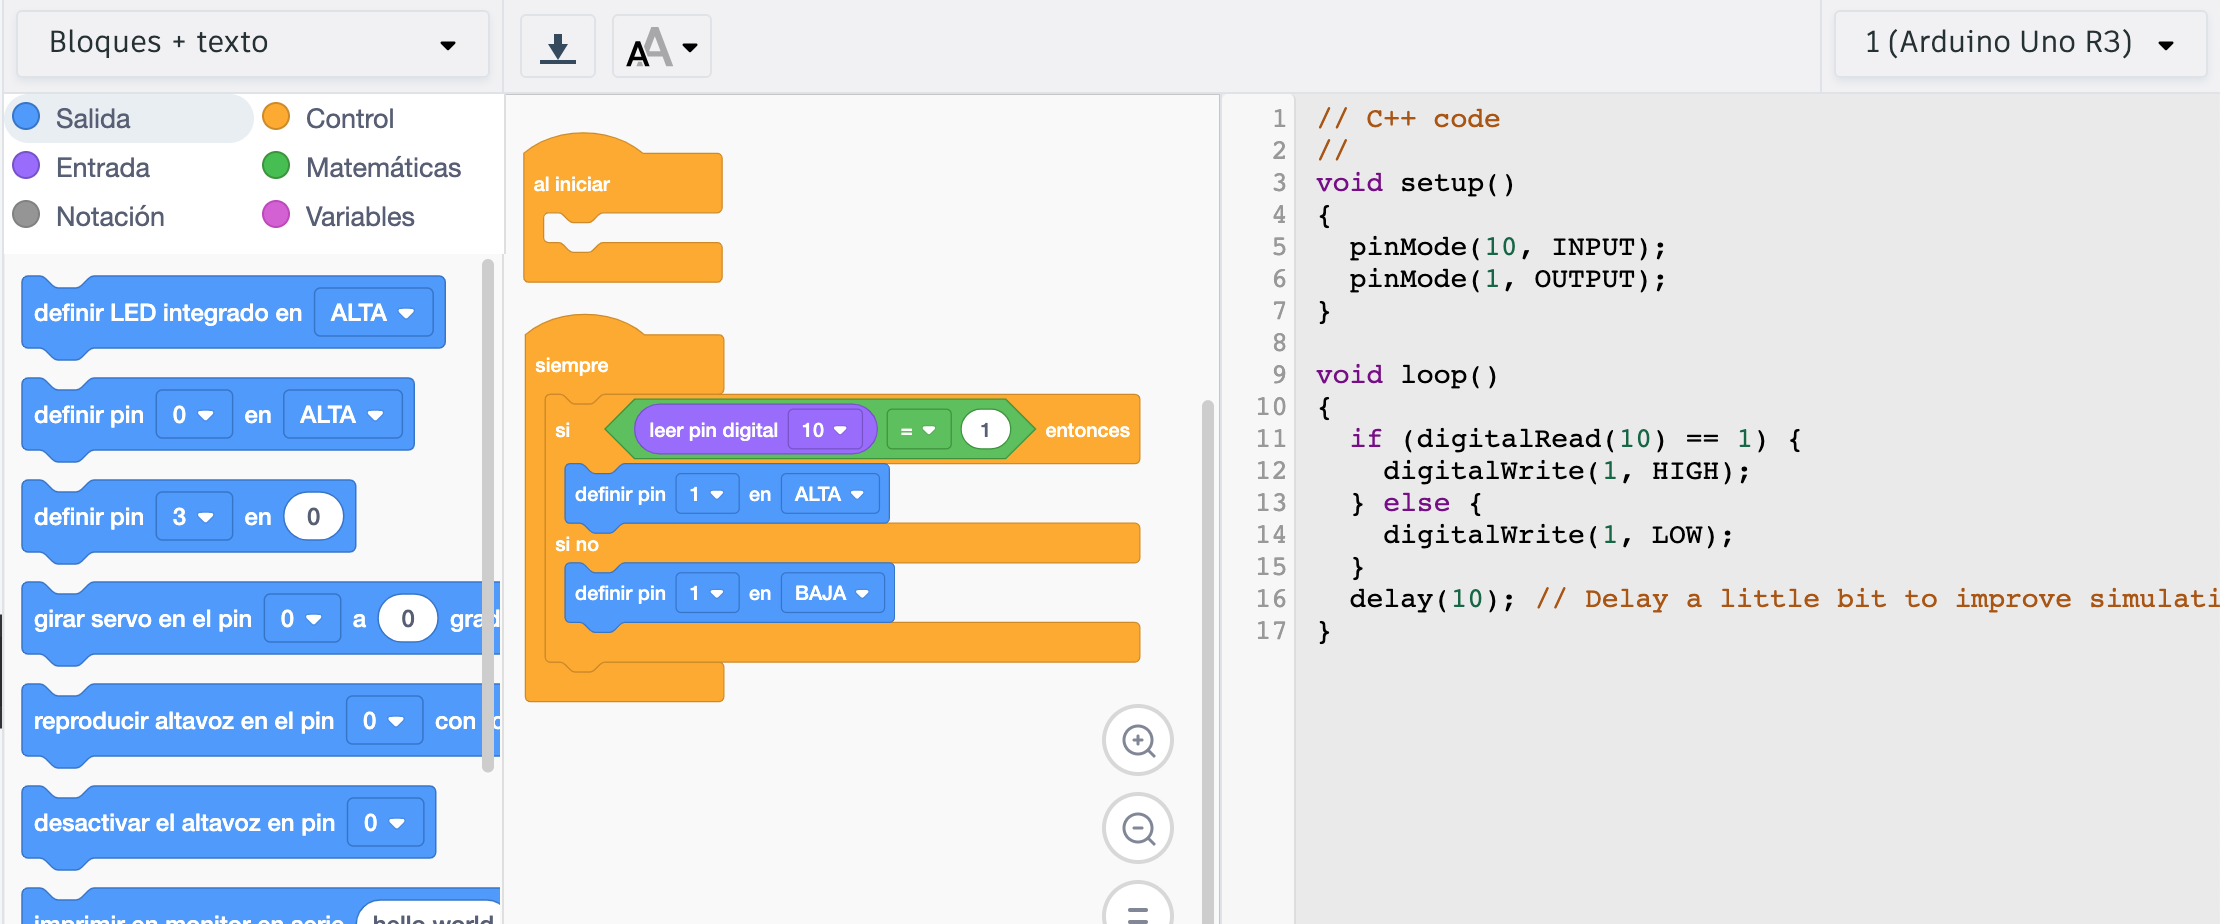Viewport: 2220px width, 924px height.
Task: Open the BAJA state dropdown in workspace
Action: (x=831, y=593)
